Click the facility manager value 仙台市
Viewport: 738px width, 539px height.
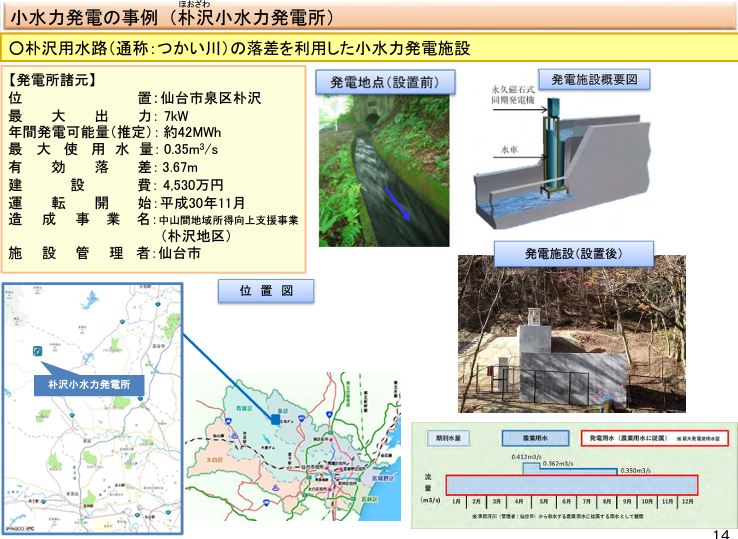(x=179, y=253)
